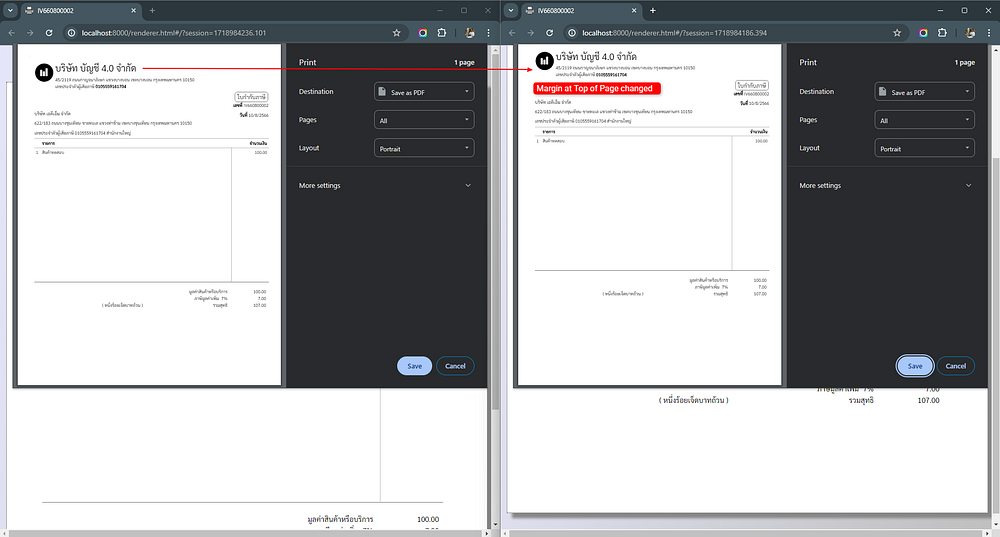Open the Layout Portrait dropdown in left dialog
This screenshot has height=537, width=1000.
424,148
